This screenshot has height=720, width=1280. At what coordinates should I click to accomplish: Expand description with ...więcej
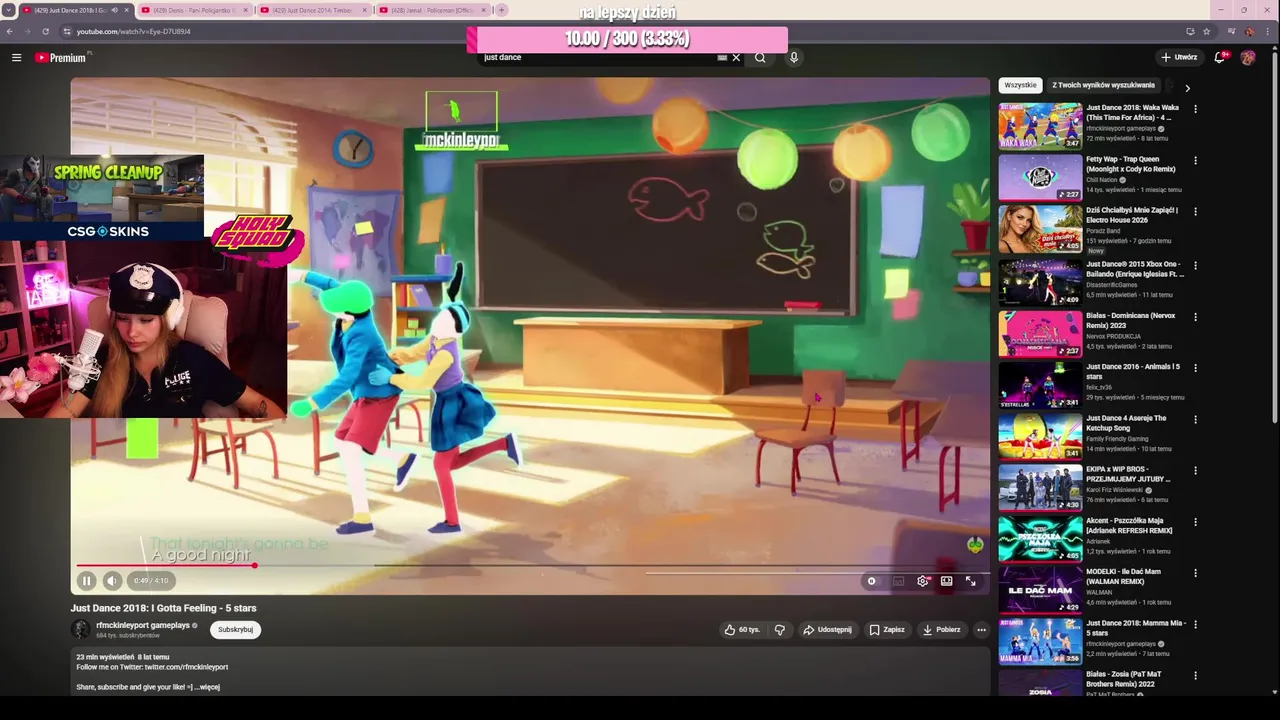(x=209, y=687)
